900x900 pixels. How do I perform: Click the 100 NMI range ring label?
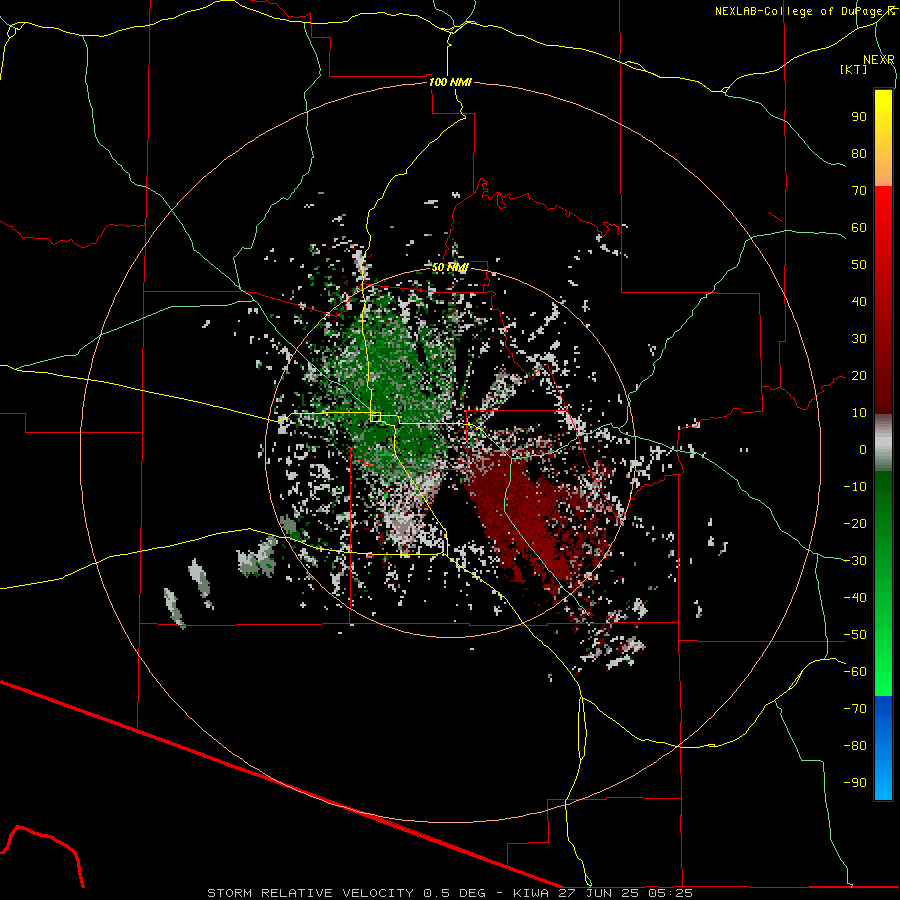pos(450,82)
